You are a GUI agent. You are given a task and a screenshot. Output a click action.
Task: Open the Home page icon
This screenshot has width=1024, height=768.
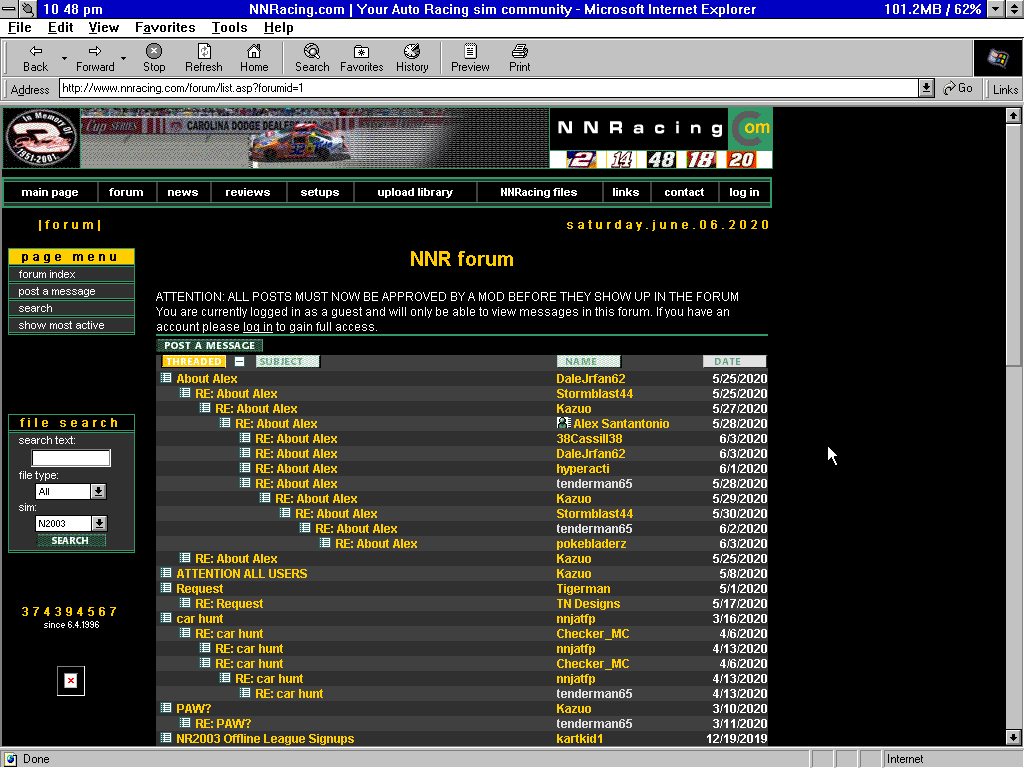click(x=254, y=58)
